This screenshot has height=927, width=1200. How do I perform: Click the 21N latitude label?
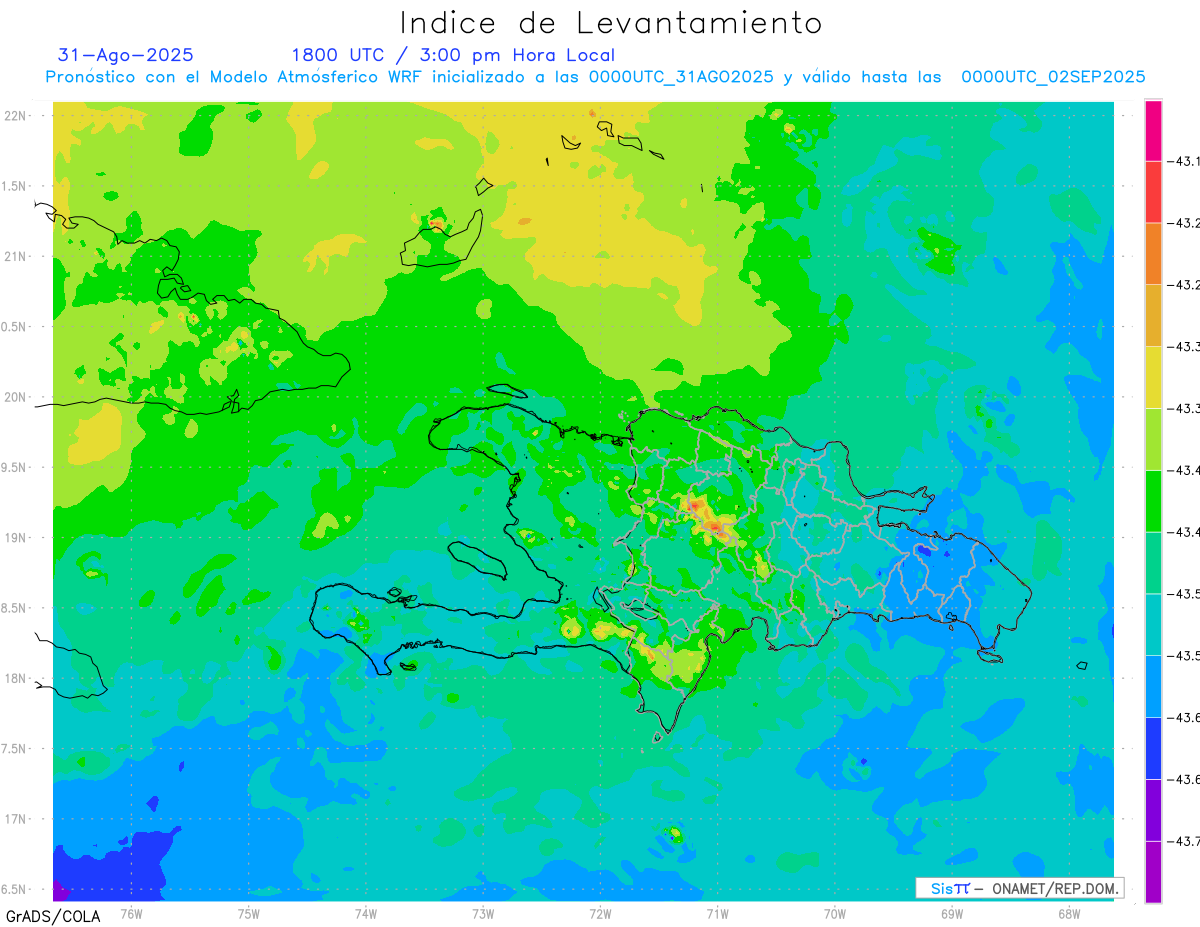16,256
